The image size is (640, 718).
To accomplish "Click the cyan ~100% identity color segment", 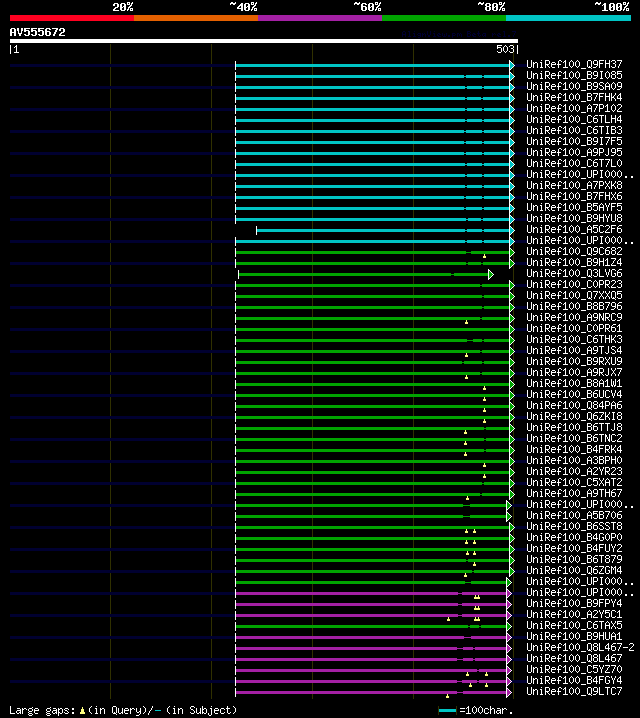I will coord(569,18).
